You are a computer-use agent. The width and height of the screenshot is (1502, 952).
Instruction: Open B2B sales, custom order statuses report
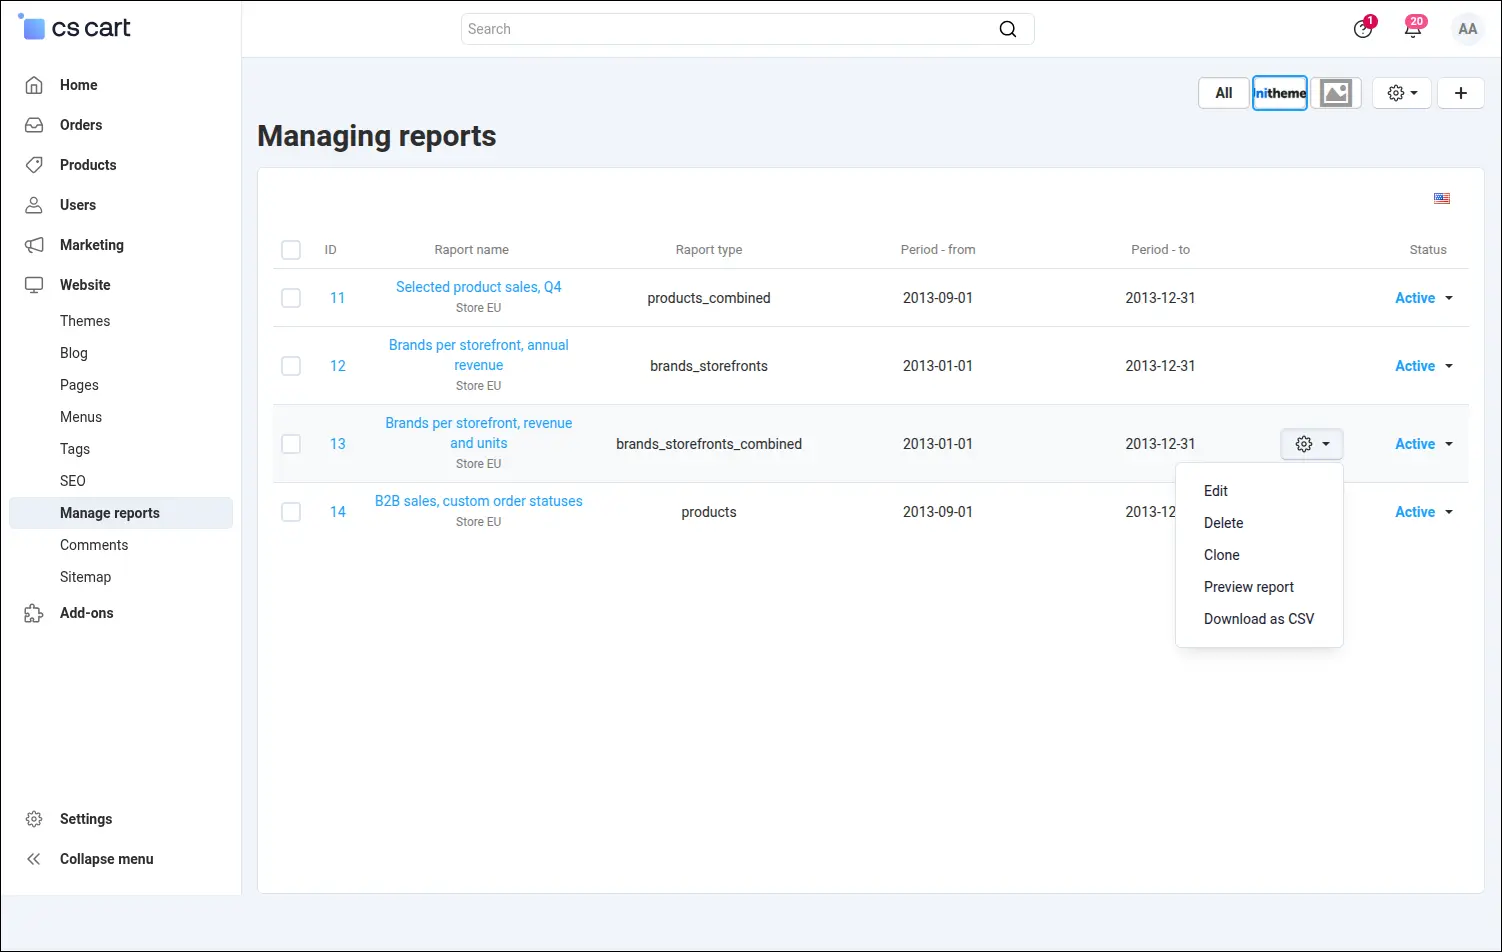tap(478, 501)
